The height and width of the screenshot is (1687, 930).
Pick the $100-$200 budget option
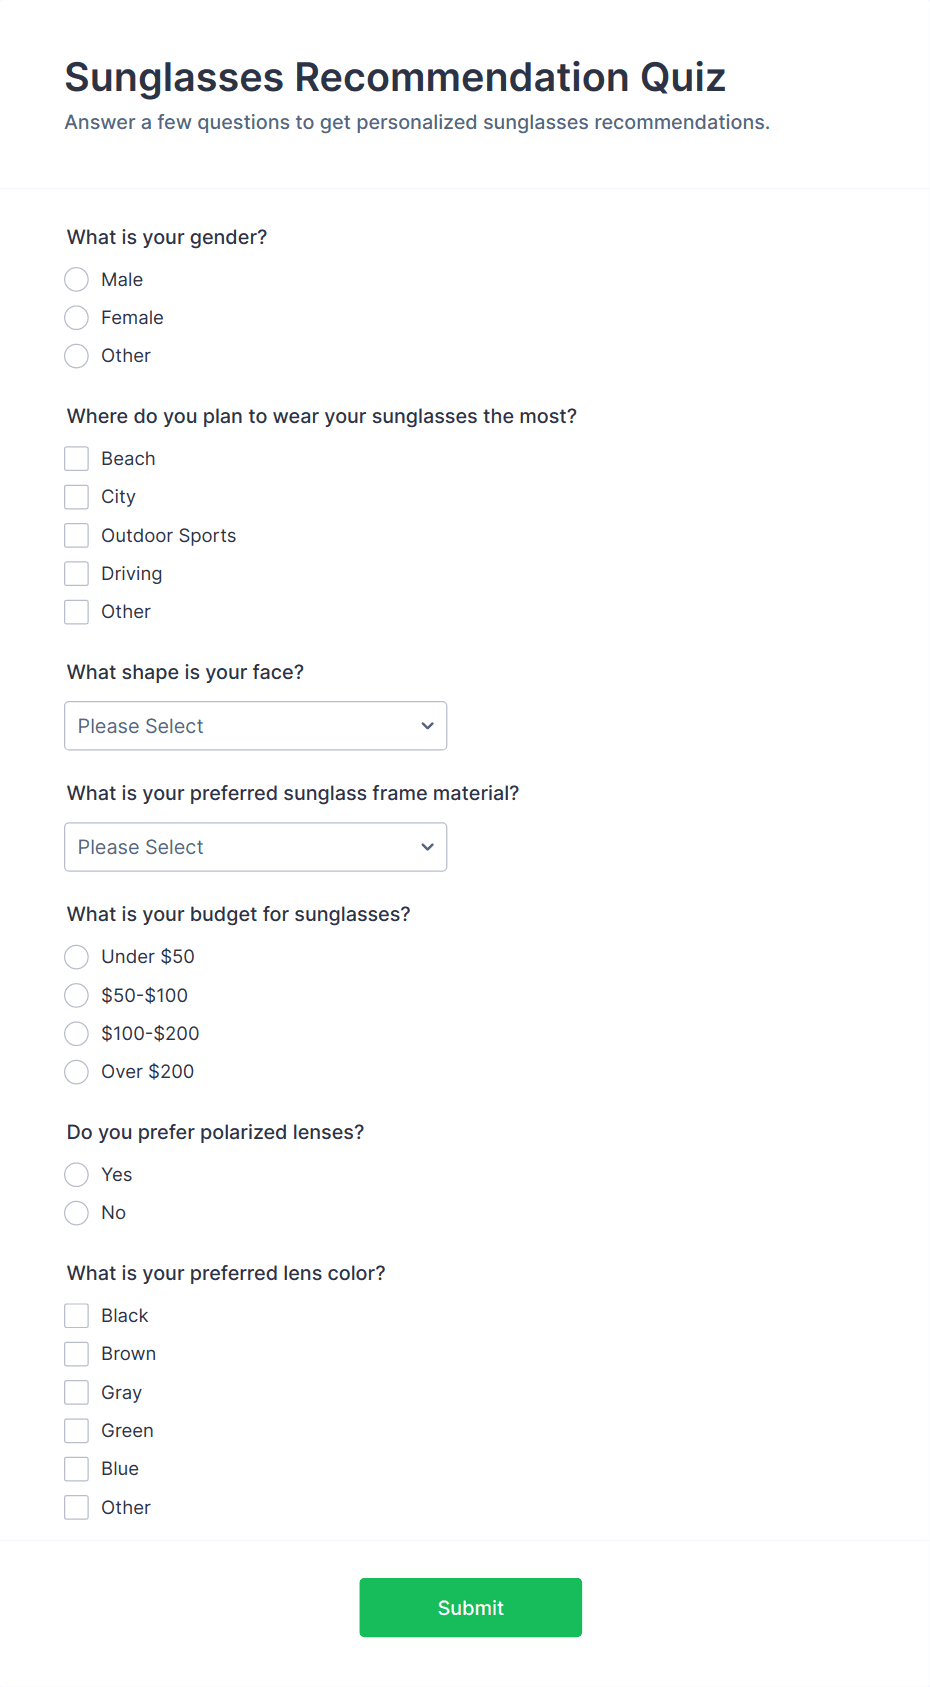point(76,1033)
